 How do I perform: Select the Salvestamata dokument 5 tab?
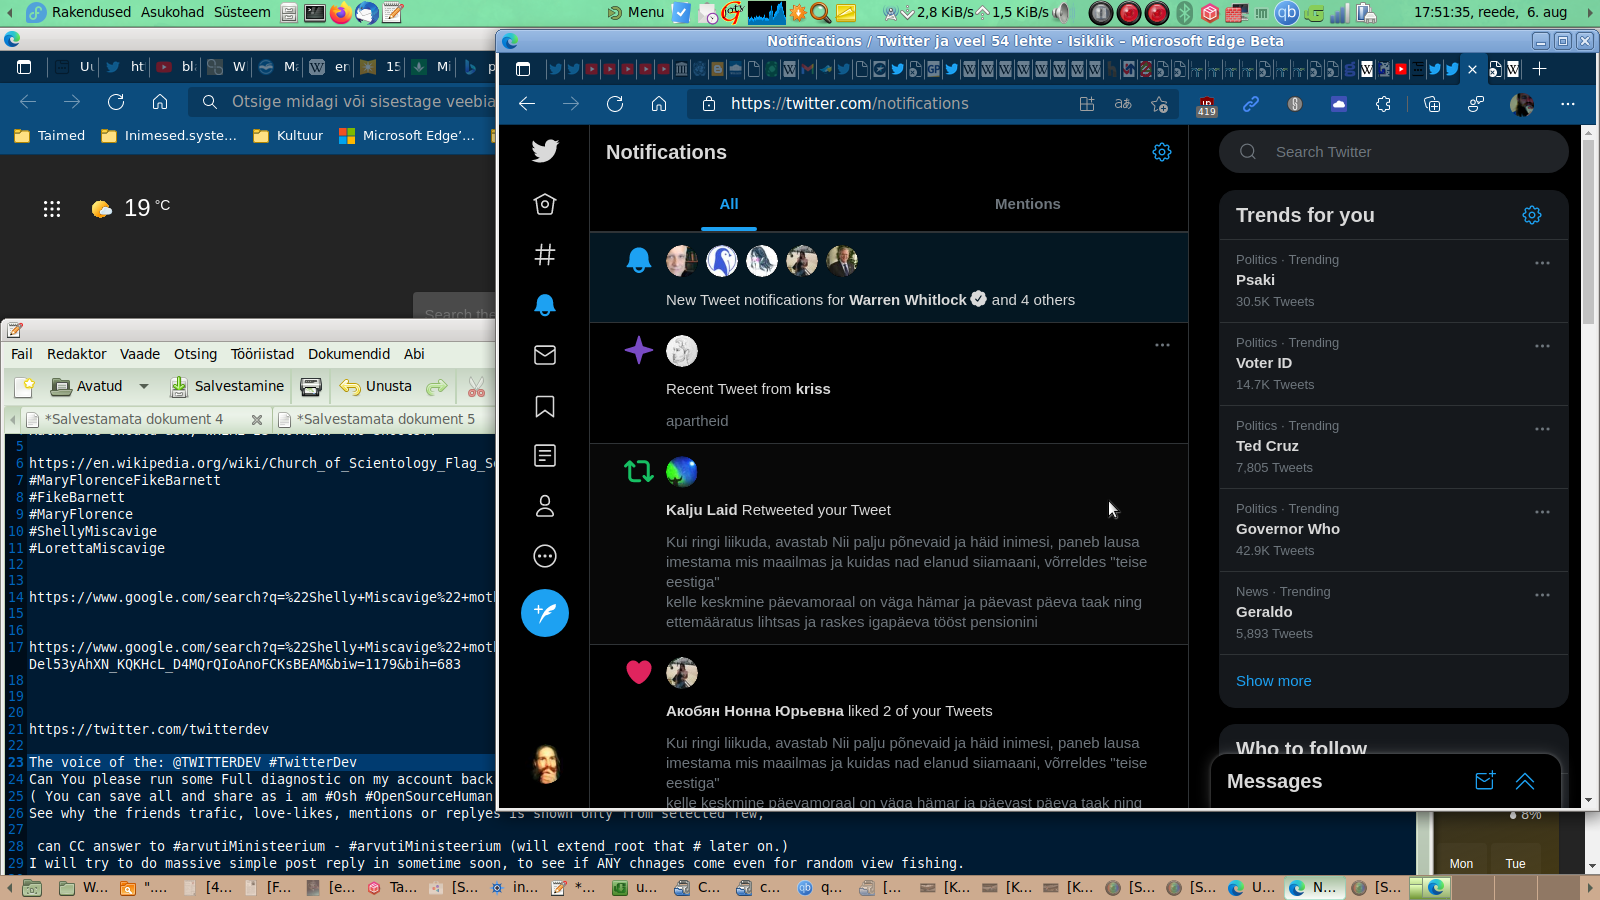pyautogui.click(x=385, y=419)
